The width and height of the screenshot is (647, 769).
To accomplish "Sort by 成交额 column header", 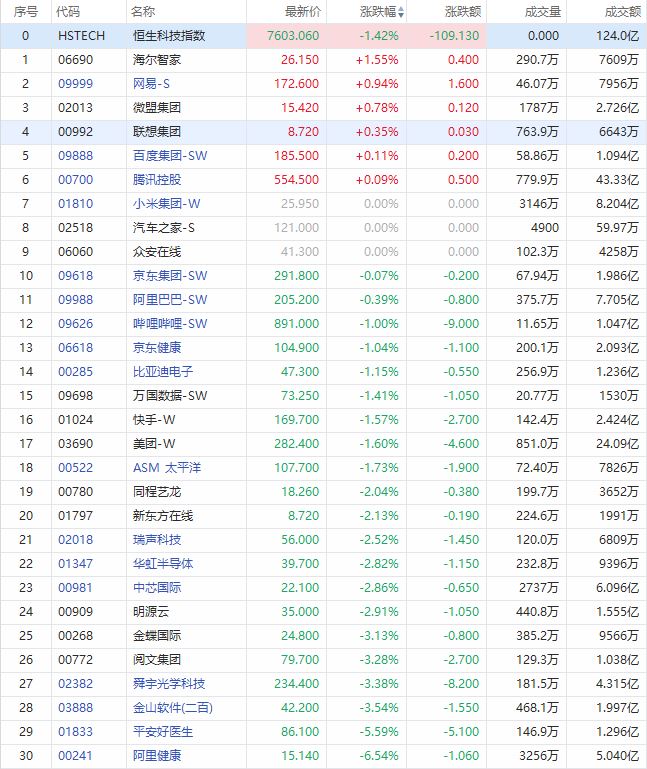I will coord(622,12).
